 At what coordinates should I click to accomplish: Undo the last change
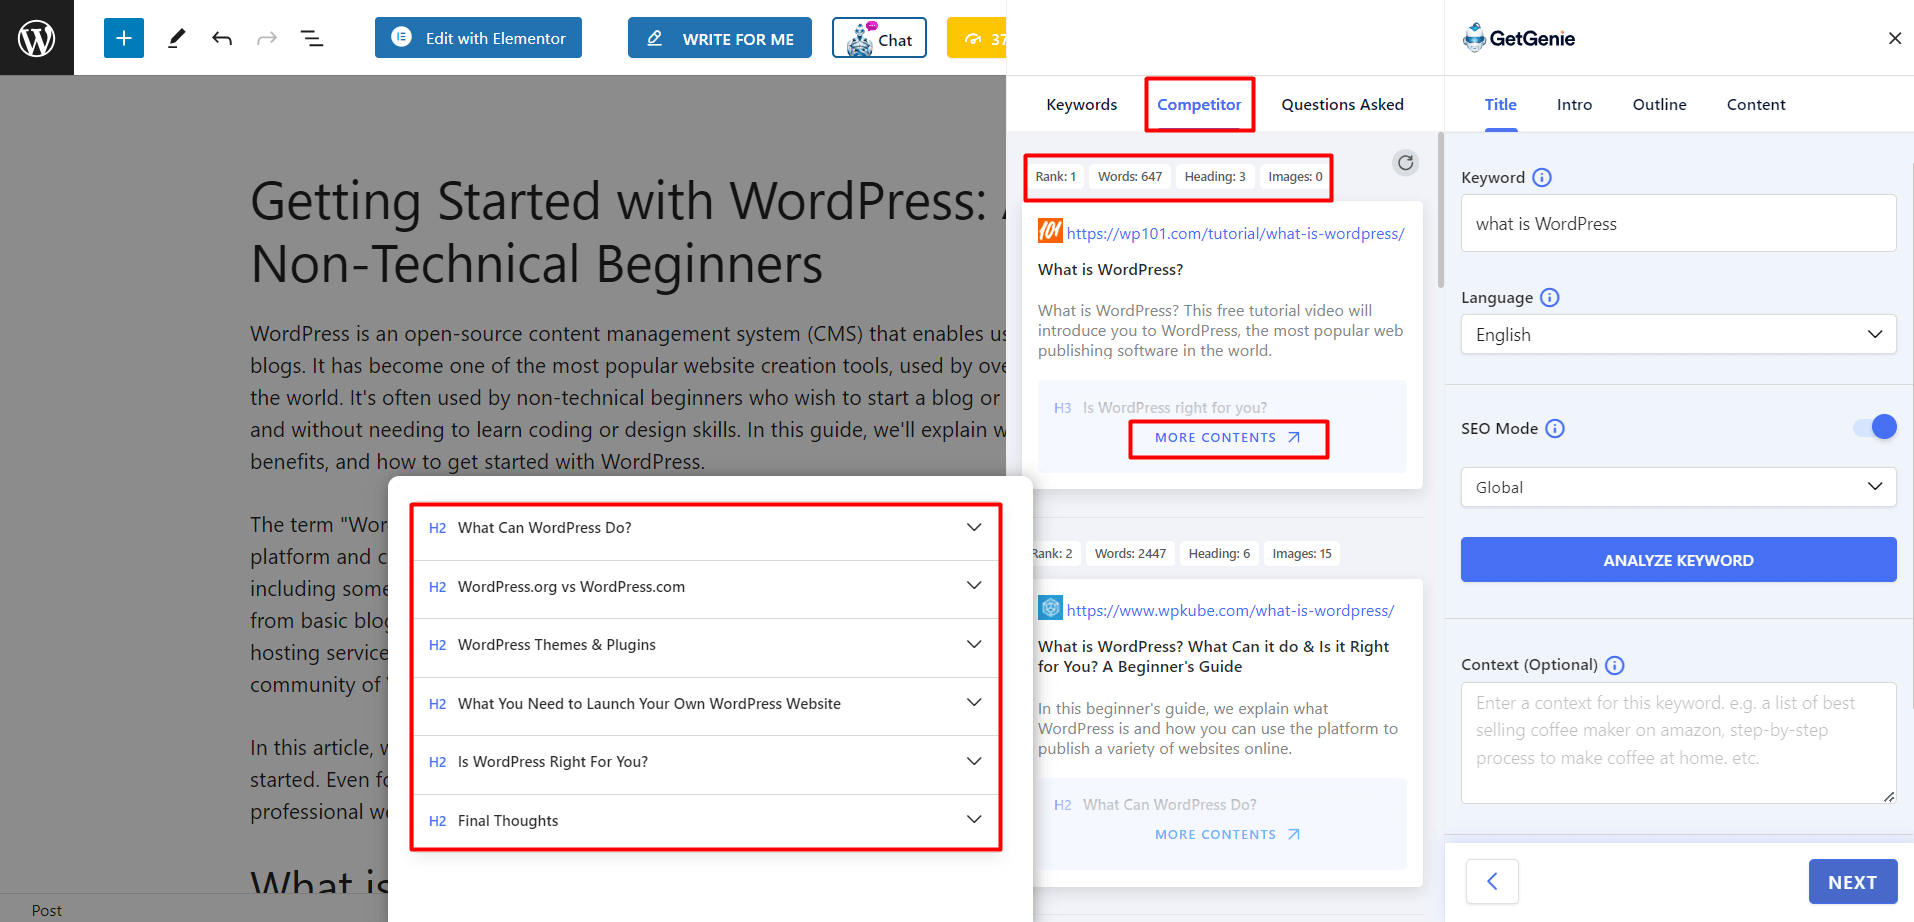222,38
